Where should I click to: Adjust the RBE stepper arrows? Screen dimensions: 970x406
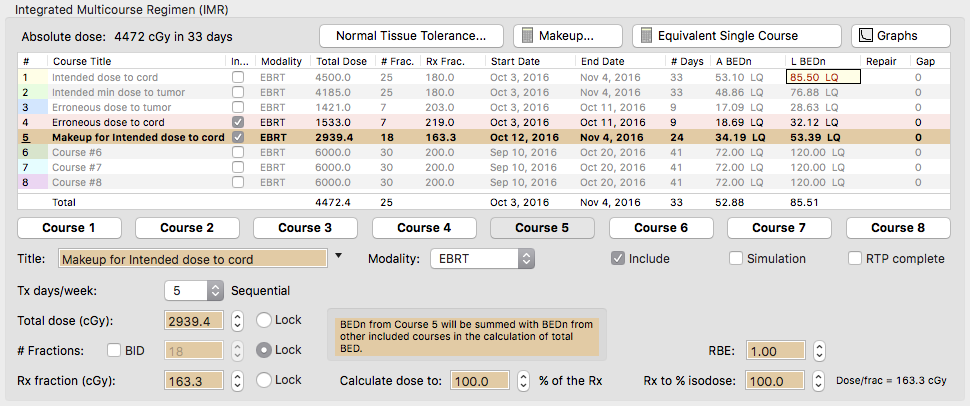(818, 351)
